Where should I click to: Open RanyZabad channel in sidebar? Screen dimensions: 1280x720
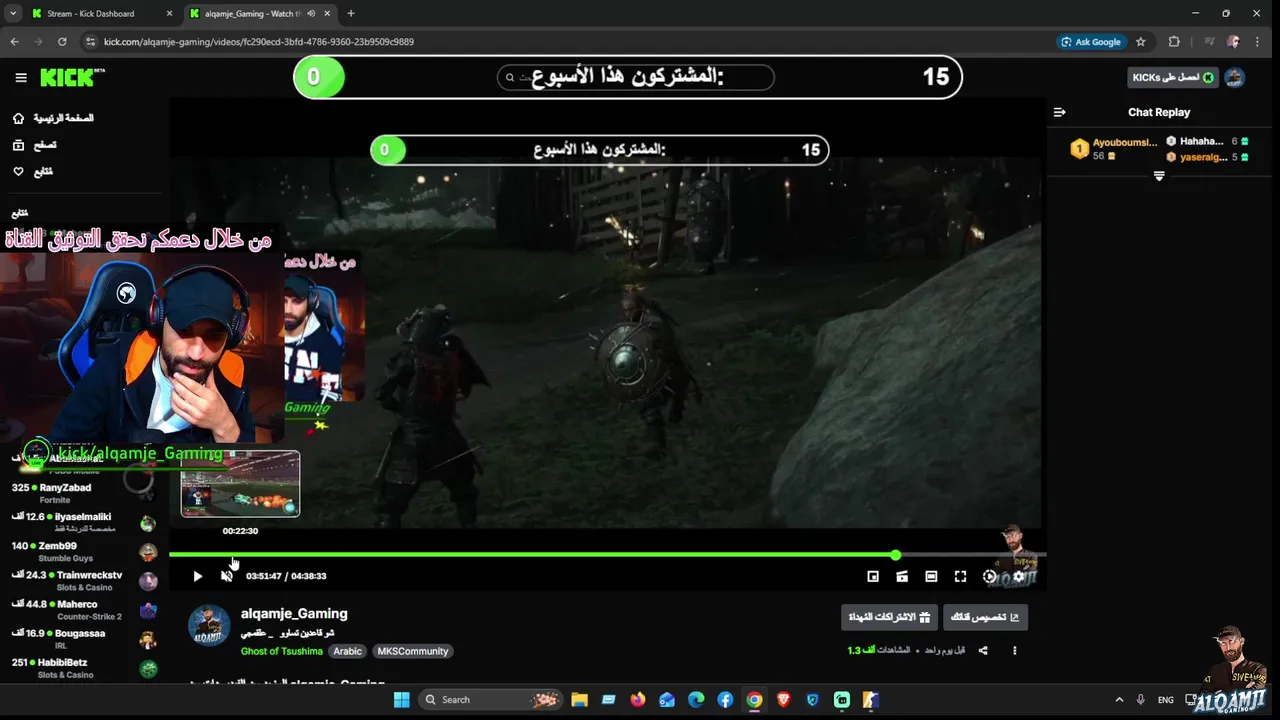coord(85,493)
